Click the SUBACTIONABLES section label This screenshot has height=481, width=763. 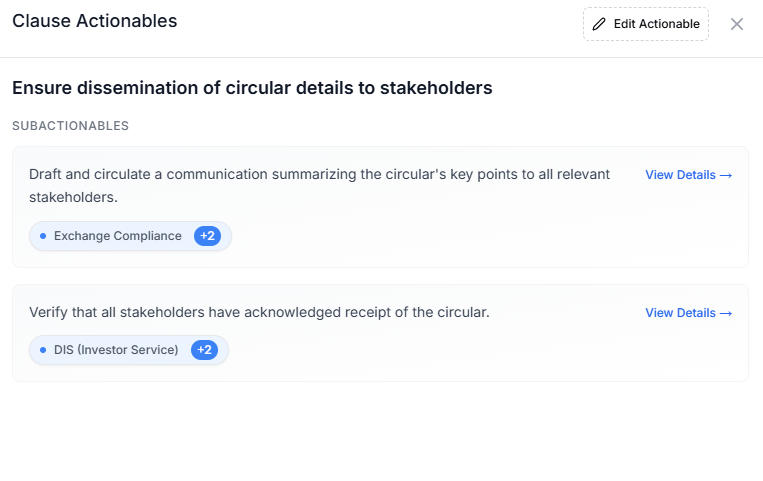click(x=70, y=126)
